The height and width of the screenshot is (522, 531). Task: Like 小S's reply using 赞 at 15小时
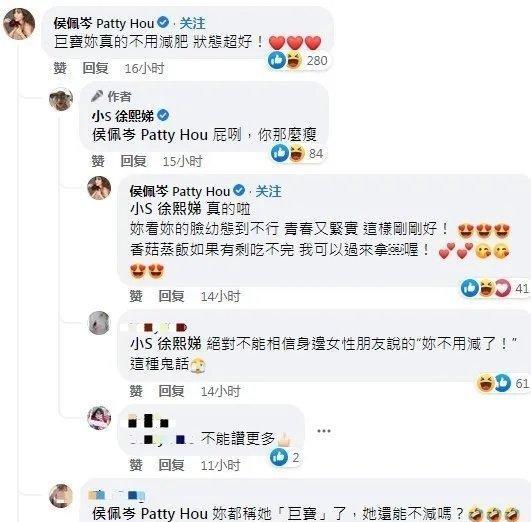(x=98, y=161)
